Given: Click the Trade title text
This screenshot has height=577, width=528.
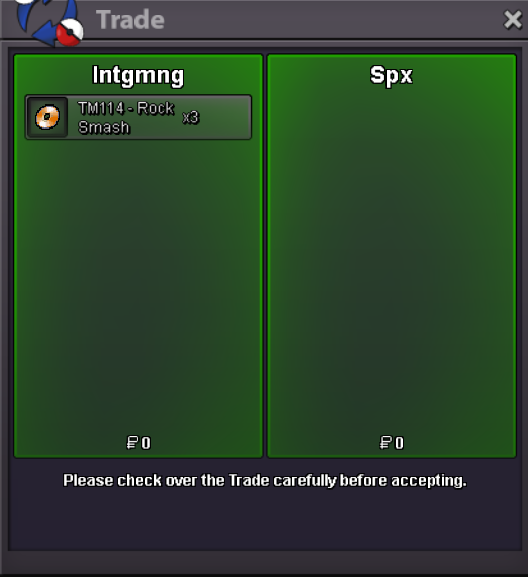Looking at the screenshot, I should [x=130, y=20].
